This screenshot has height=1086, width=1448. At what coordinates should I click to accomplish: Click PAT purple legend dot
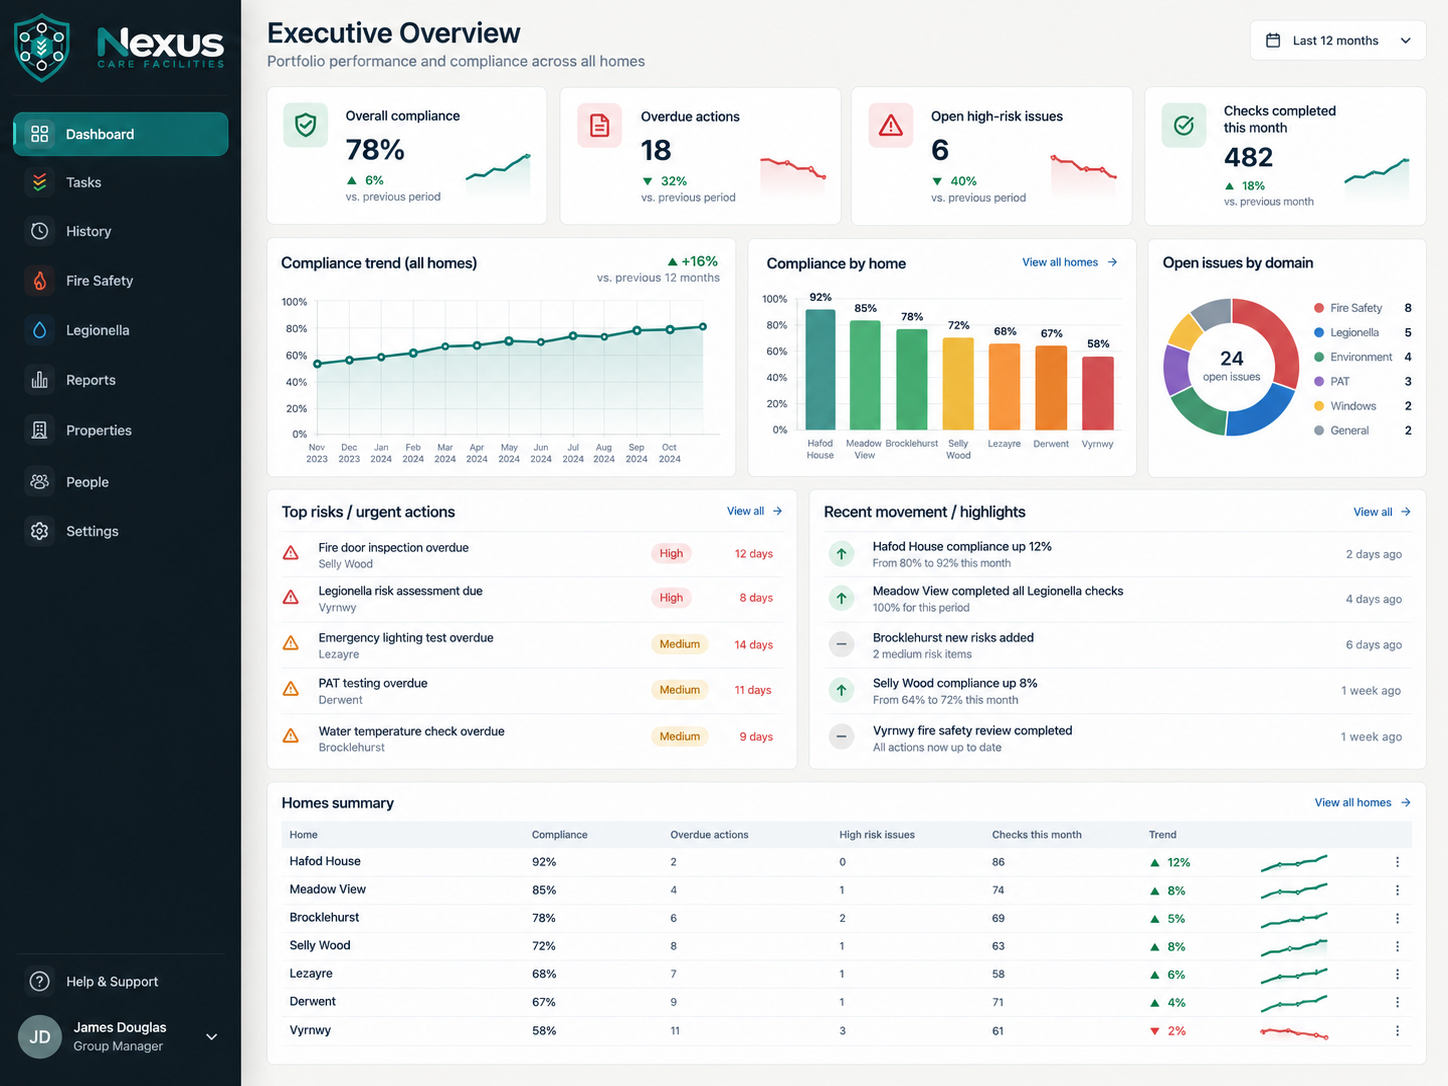pyautogui.click(x=1319, y=382)
